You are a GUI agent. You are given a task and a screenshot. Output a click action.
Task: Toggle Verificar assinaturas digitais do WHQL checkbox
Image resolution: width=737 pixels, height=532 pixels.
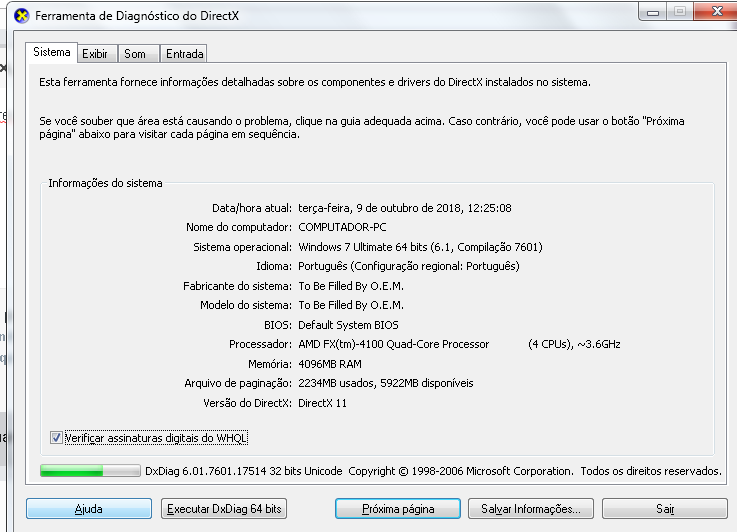click(56, 438)
